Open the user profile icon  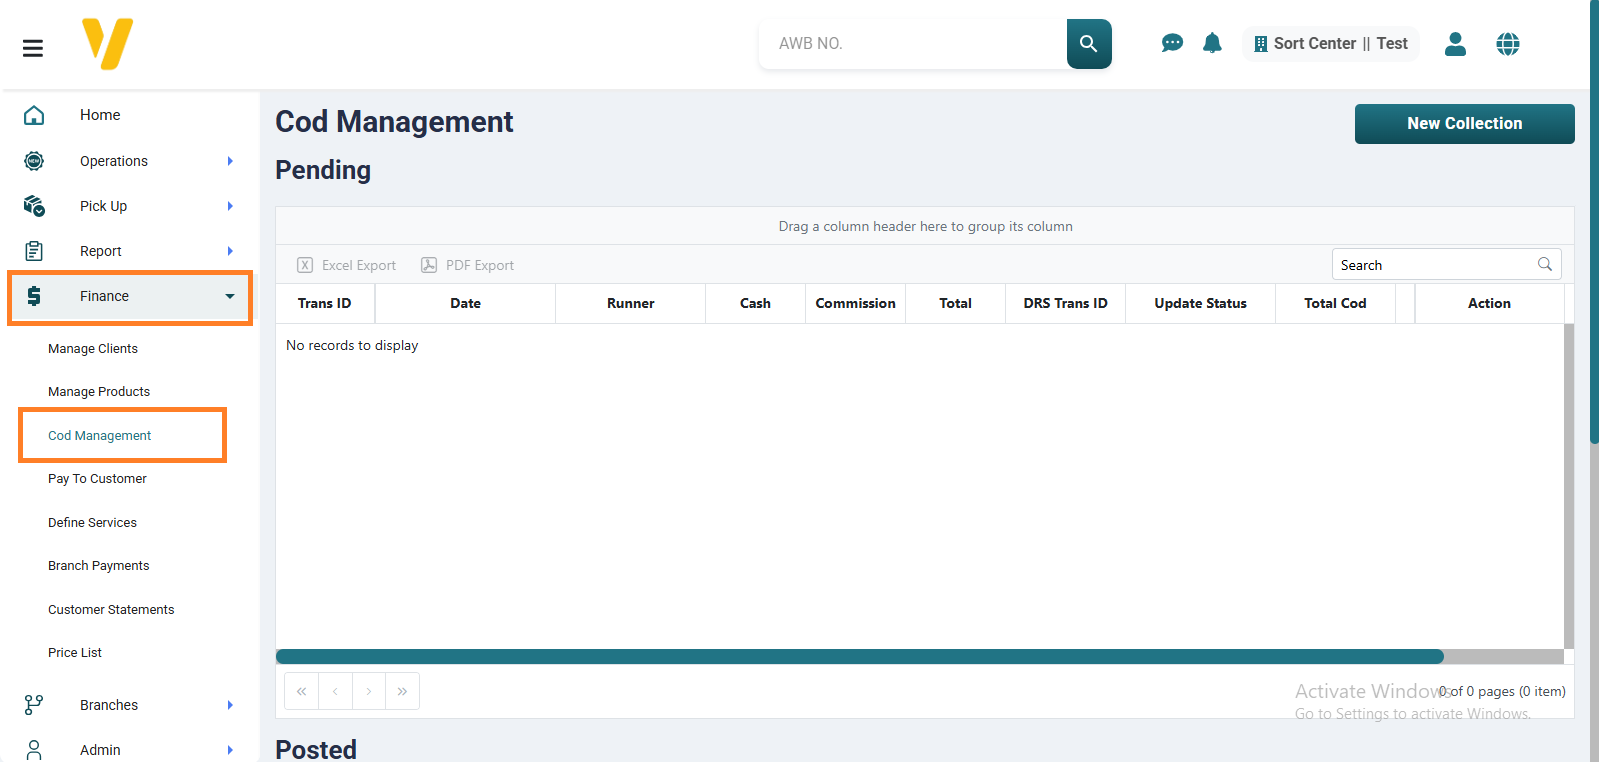tap(1455, 44)
